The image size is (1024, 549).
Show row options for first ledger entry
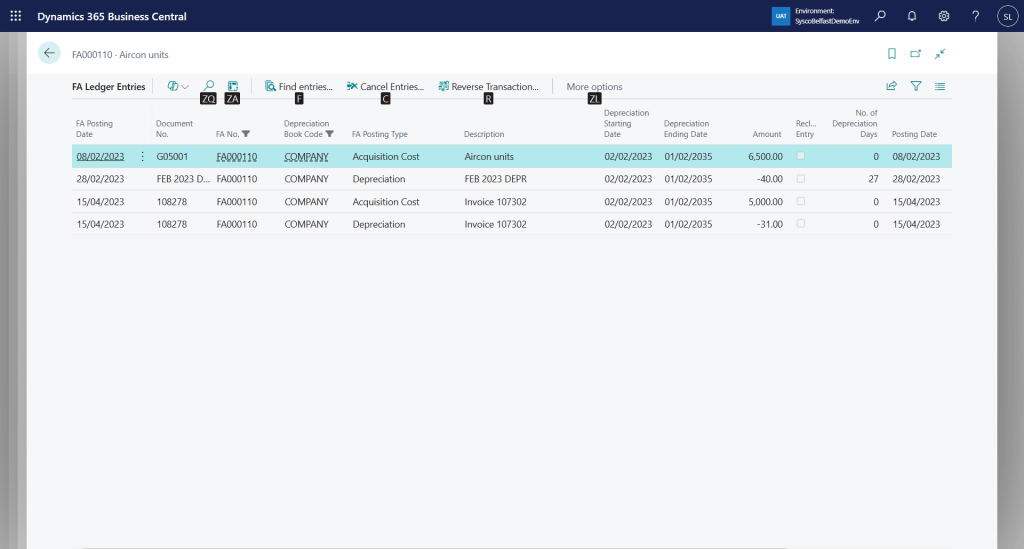(142, 157)
